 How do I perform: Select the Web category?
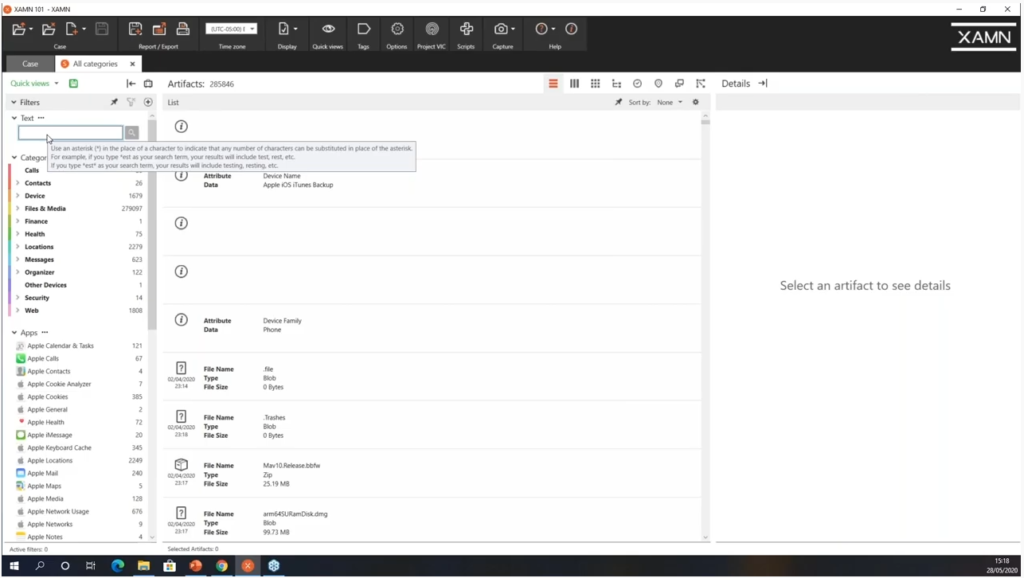click(x=31, y=311)
